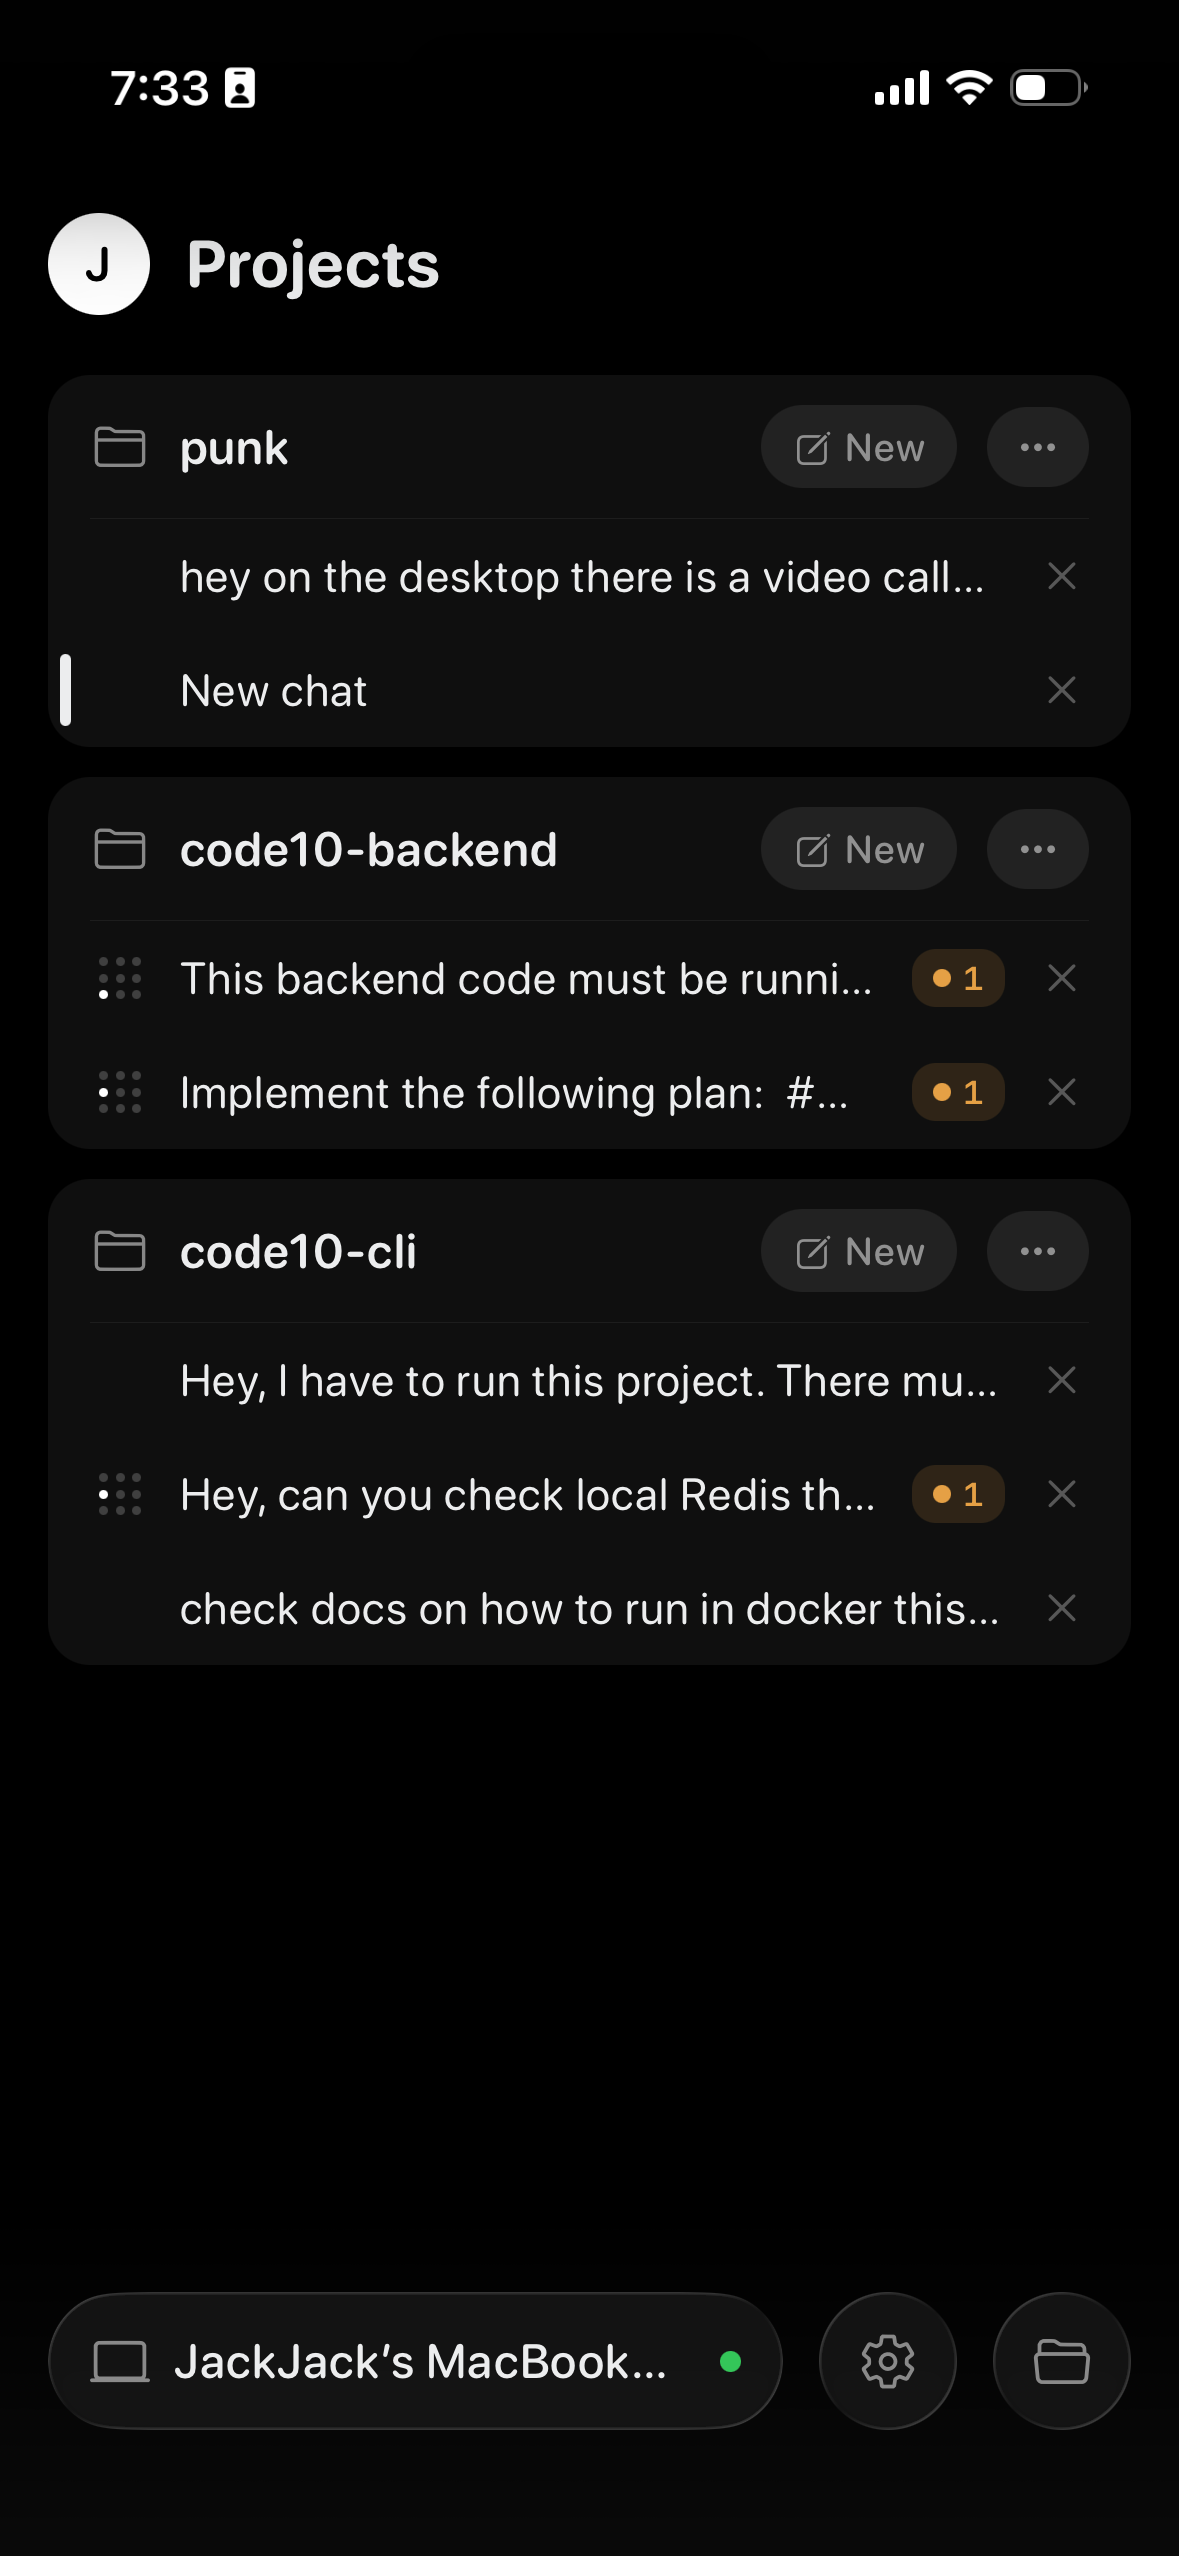Image resolution: width=1179 pixels, height=2556 pixels.
Task: Select the "This backend code must be runni..." chat
Action: tap(525, 978)
